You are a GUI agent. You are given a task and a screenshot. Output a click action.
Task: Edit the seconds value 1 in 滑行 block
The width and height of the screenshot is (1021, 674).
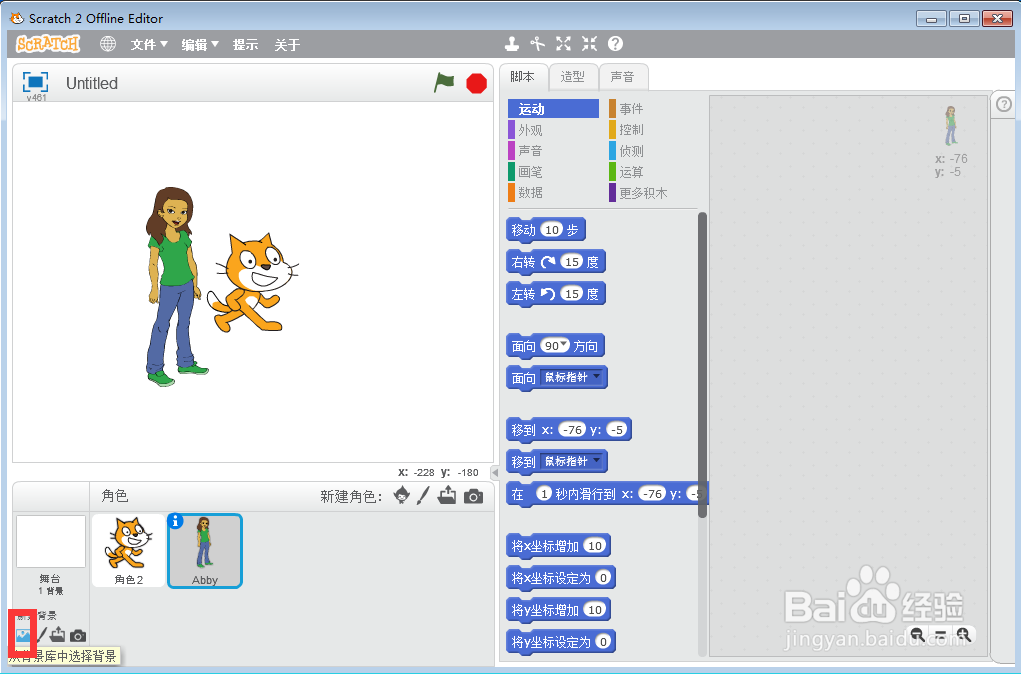point(544,494)
